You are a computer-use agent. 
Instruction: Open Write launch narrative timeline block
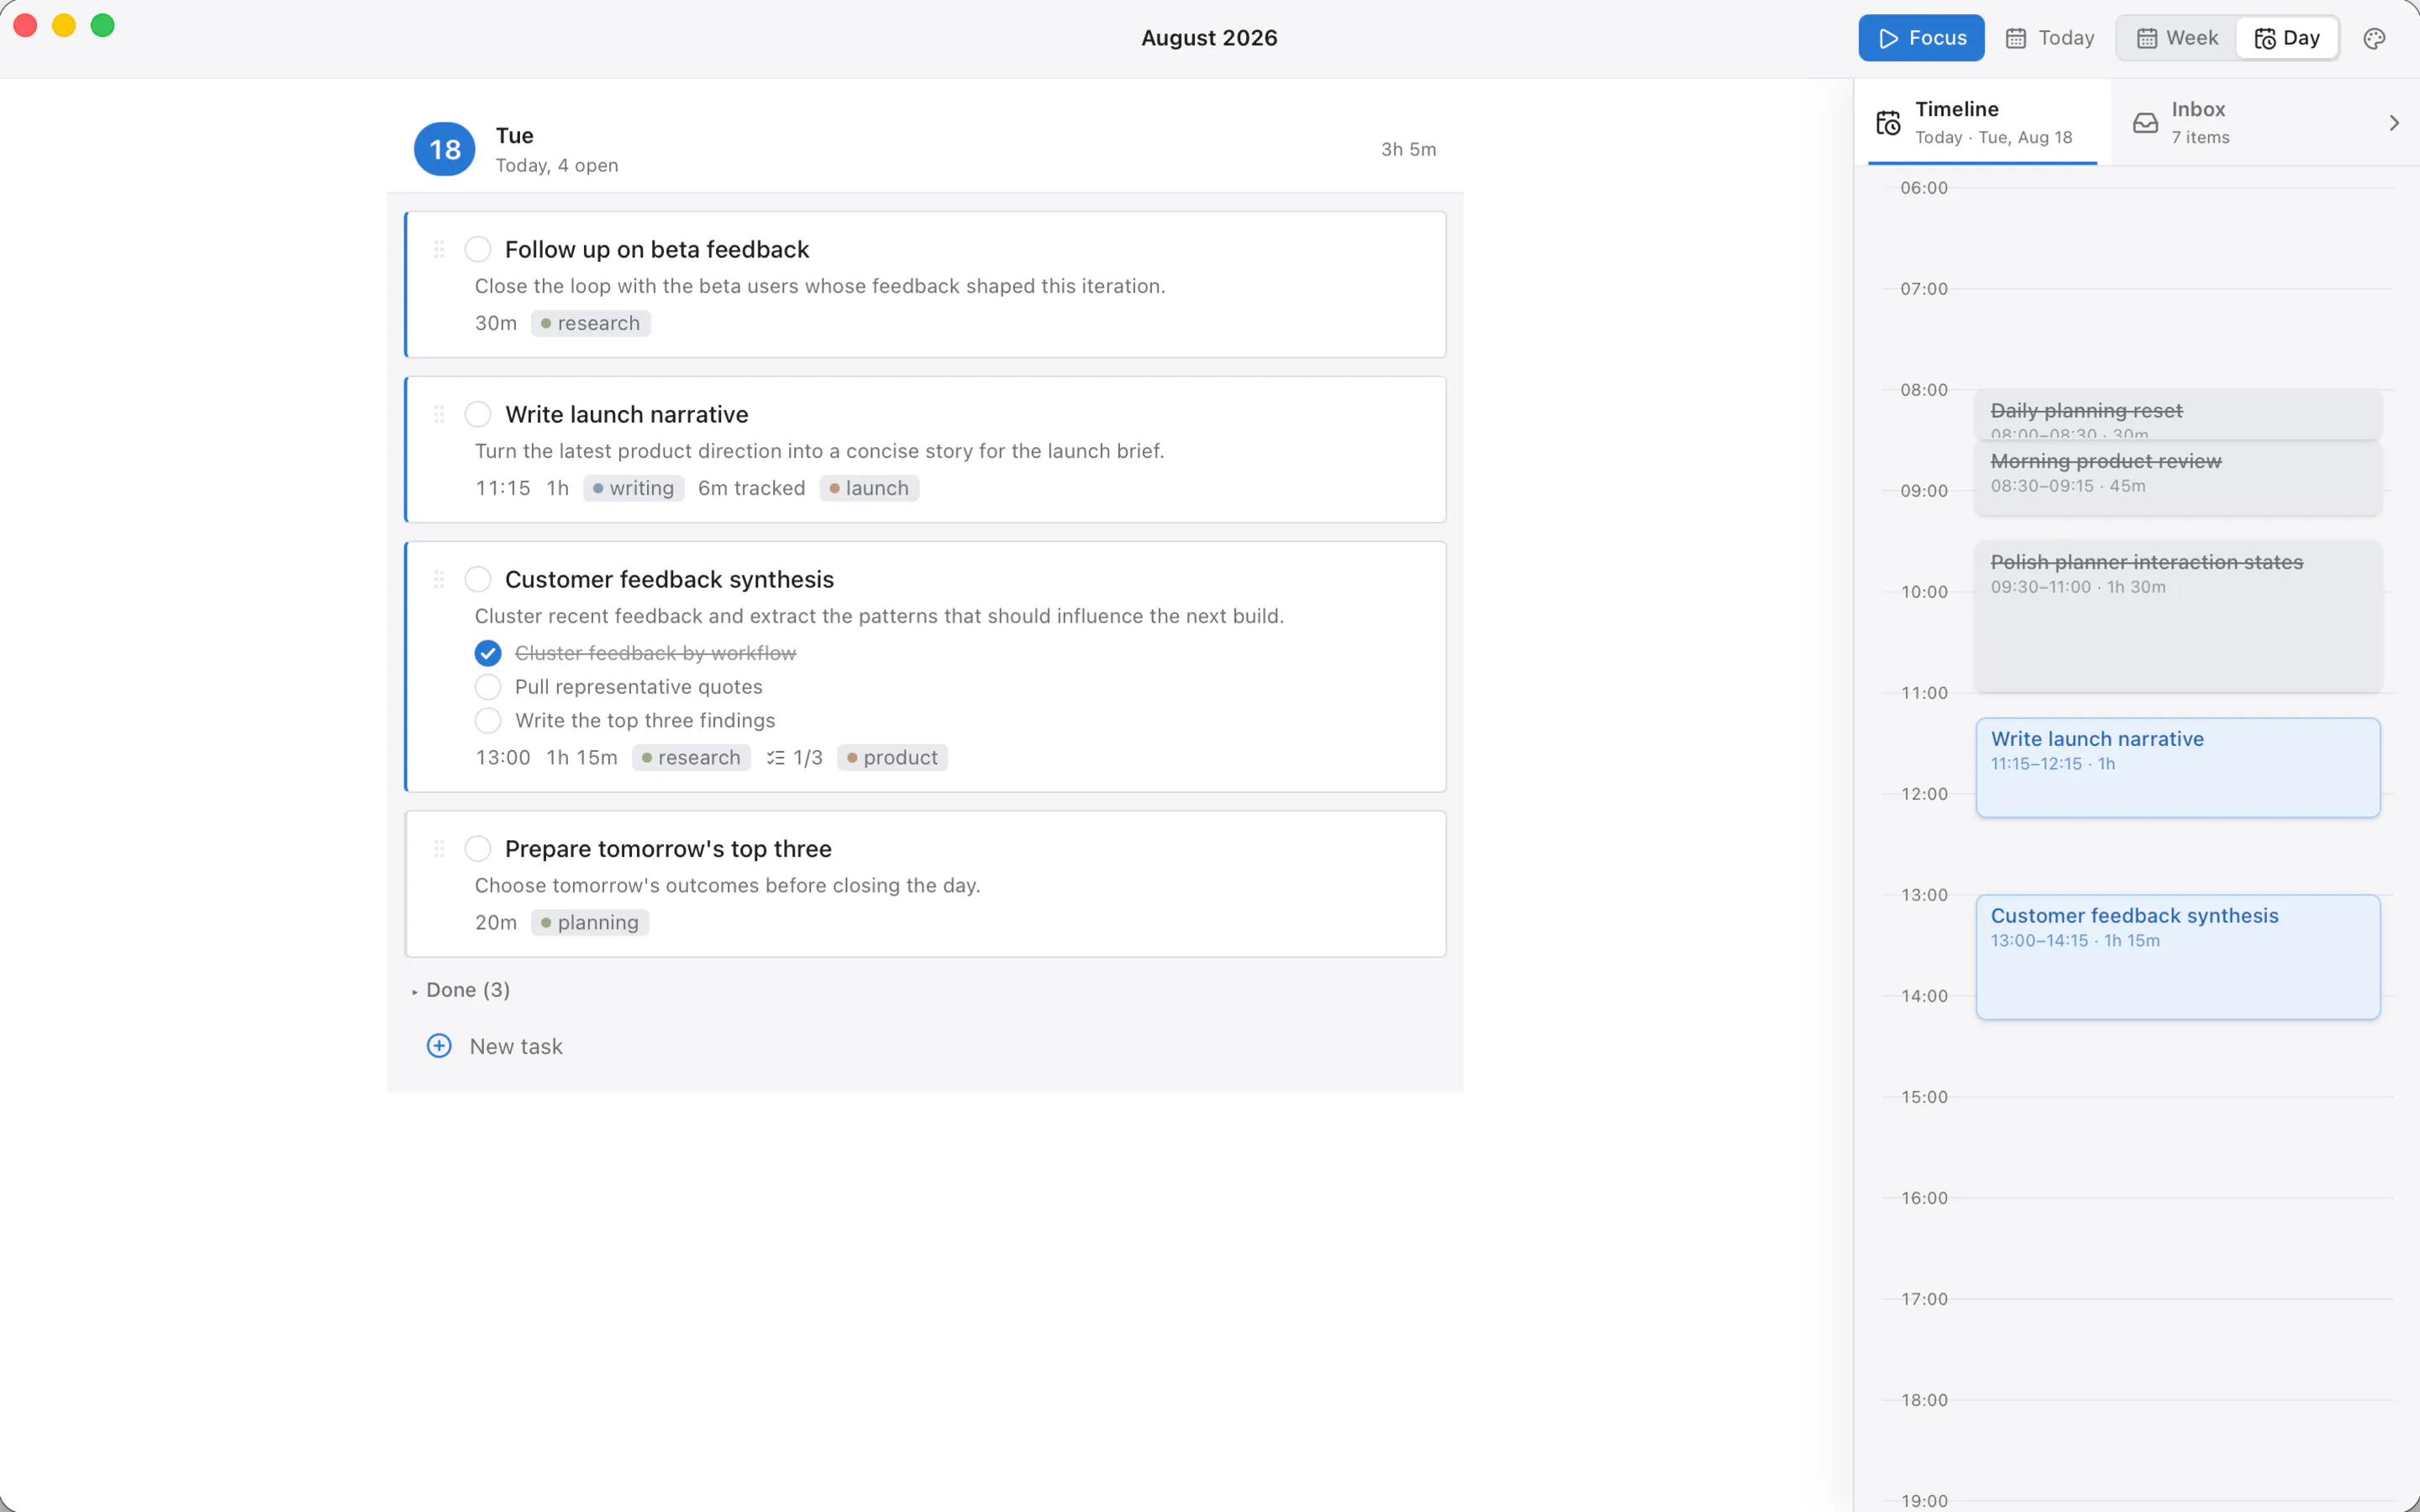coord(2178,768)
